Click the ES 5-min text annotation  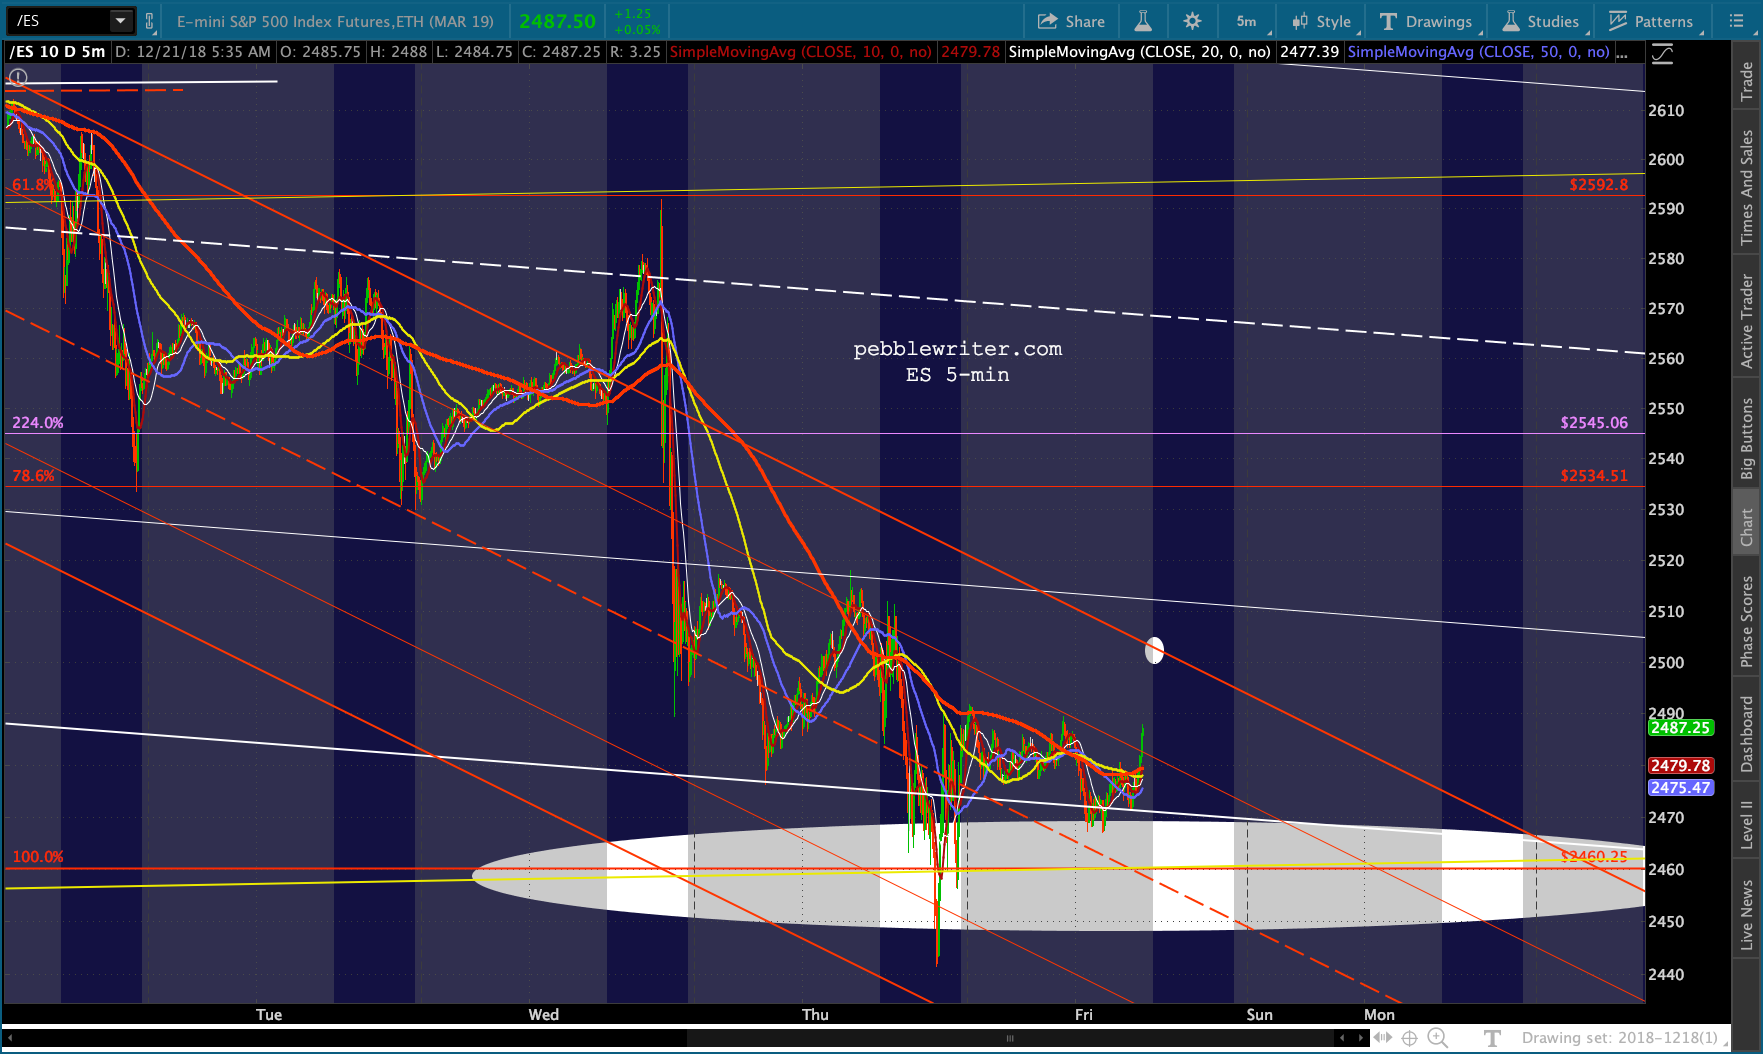coord(957,375)
